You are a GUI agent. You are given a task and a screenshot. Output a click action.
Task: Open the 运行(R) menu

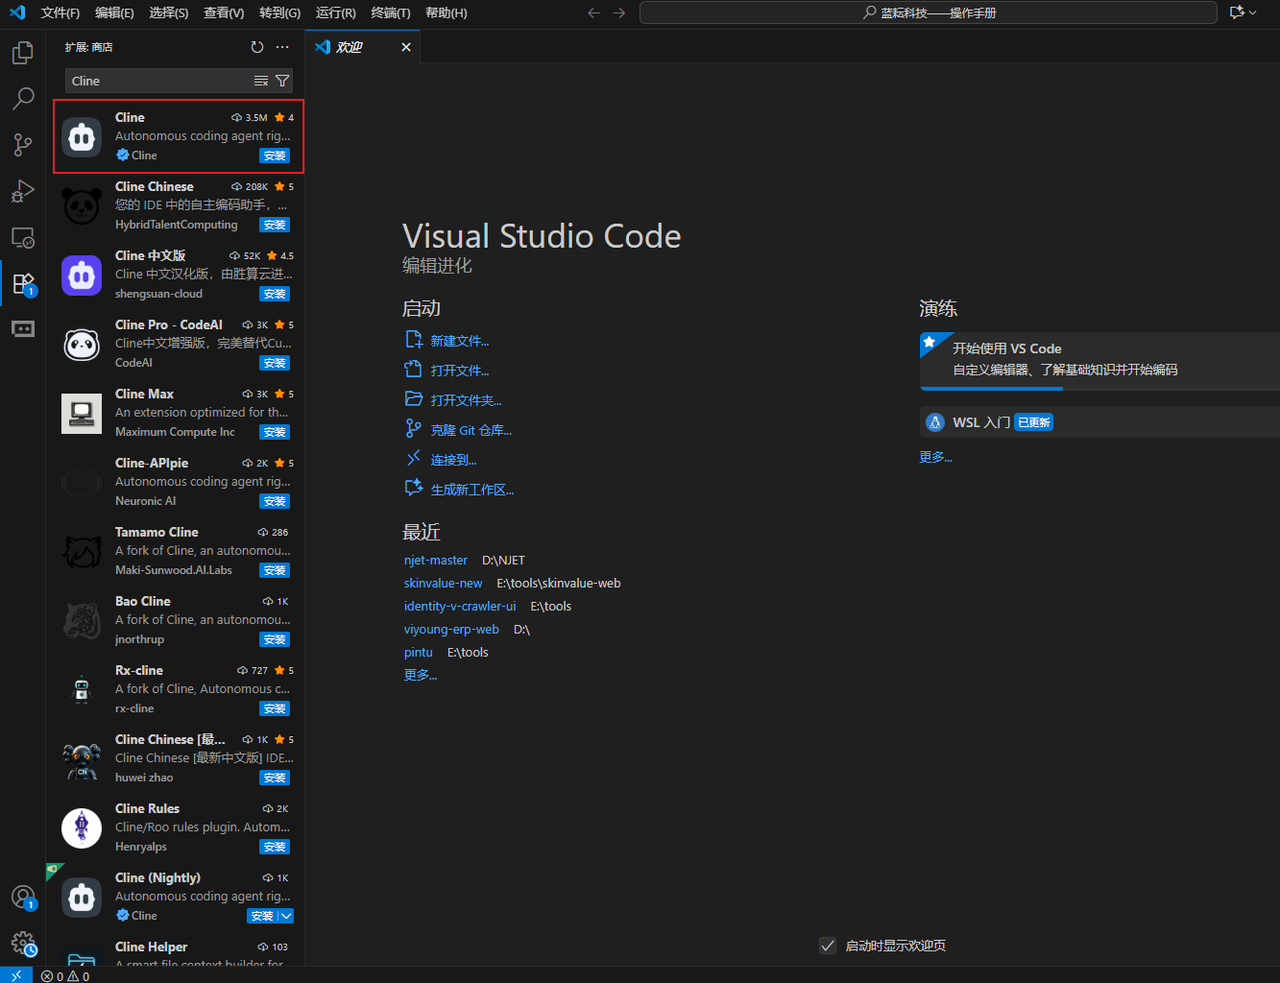coord(335,13)
